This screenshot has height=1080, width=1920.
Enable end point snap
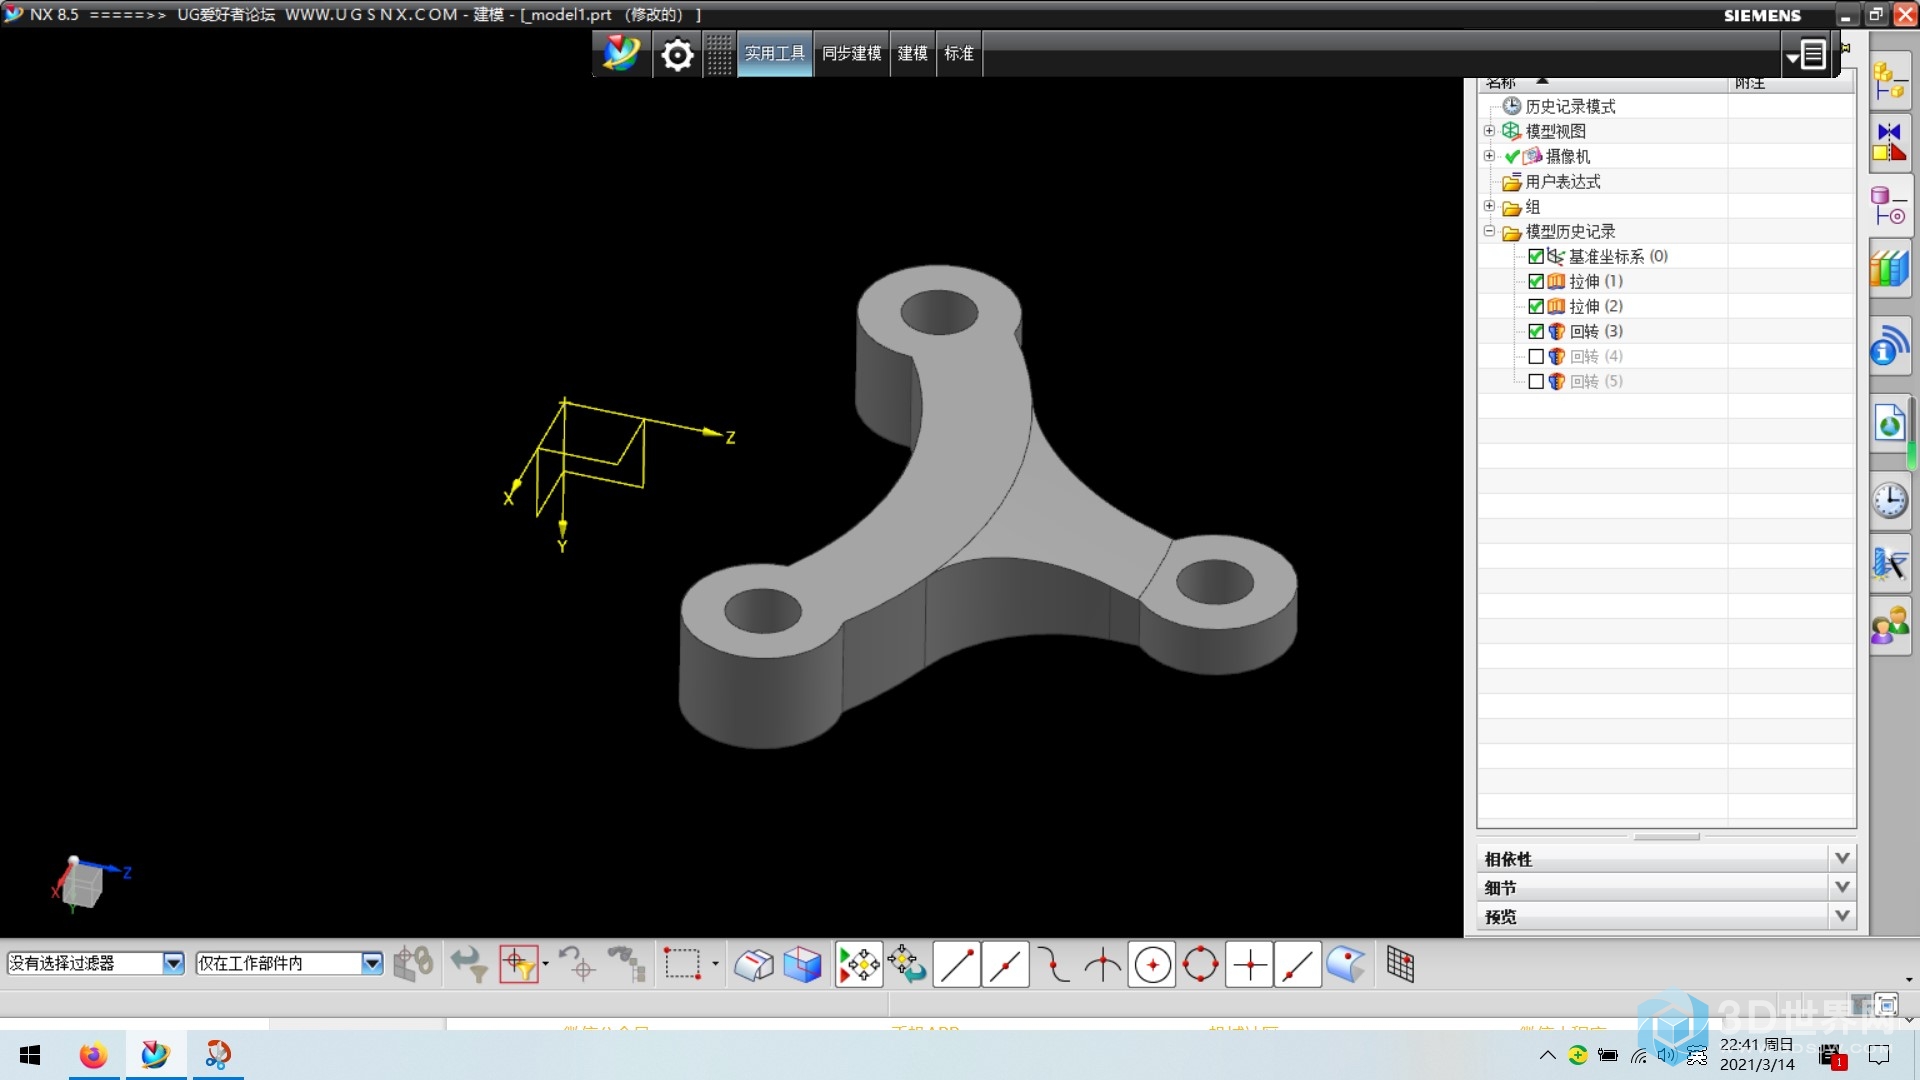956,965
